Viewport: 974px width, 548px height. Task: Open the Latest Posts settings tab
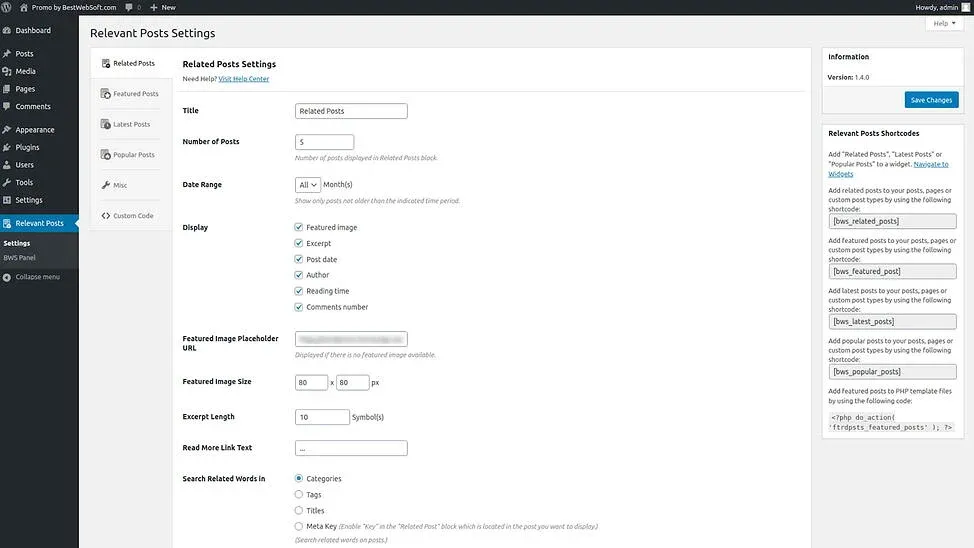coord(130,124)
